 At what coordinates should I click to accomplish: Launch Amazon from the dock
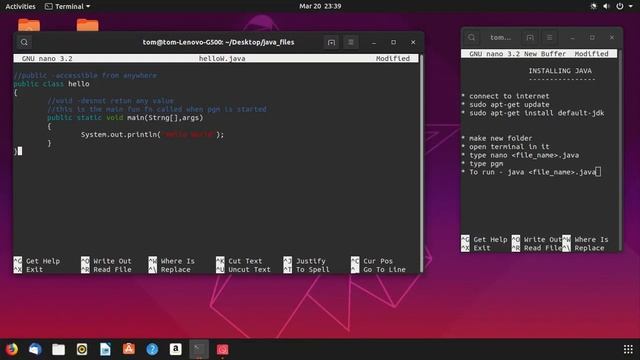pos(176,349)
